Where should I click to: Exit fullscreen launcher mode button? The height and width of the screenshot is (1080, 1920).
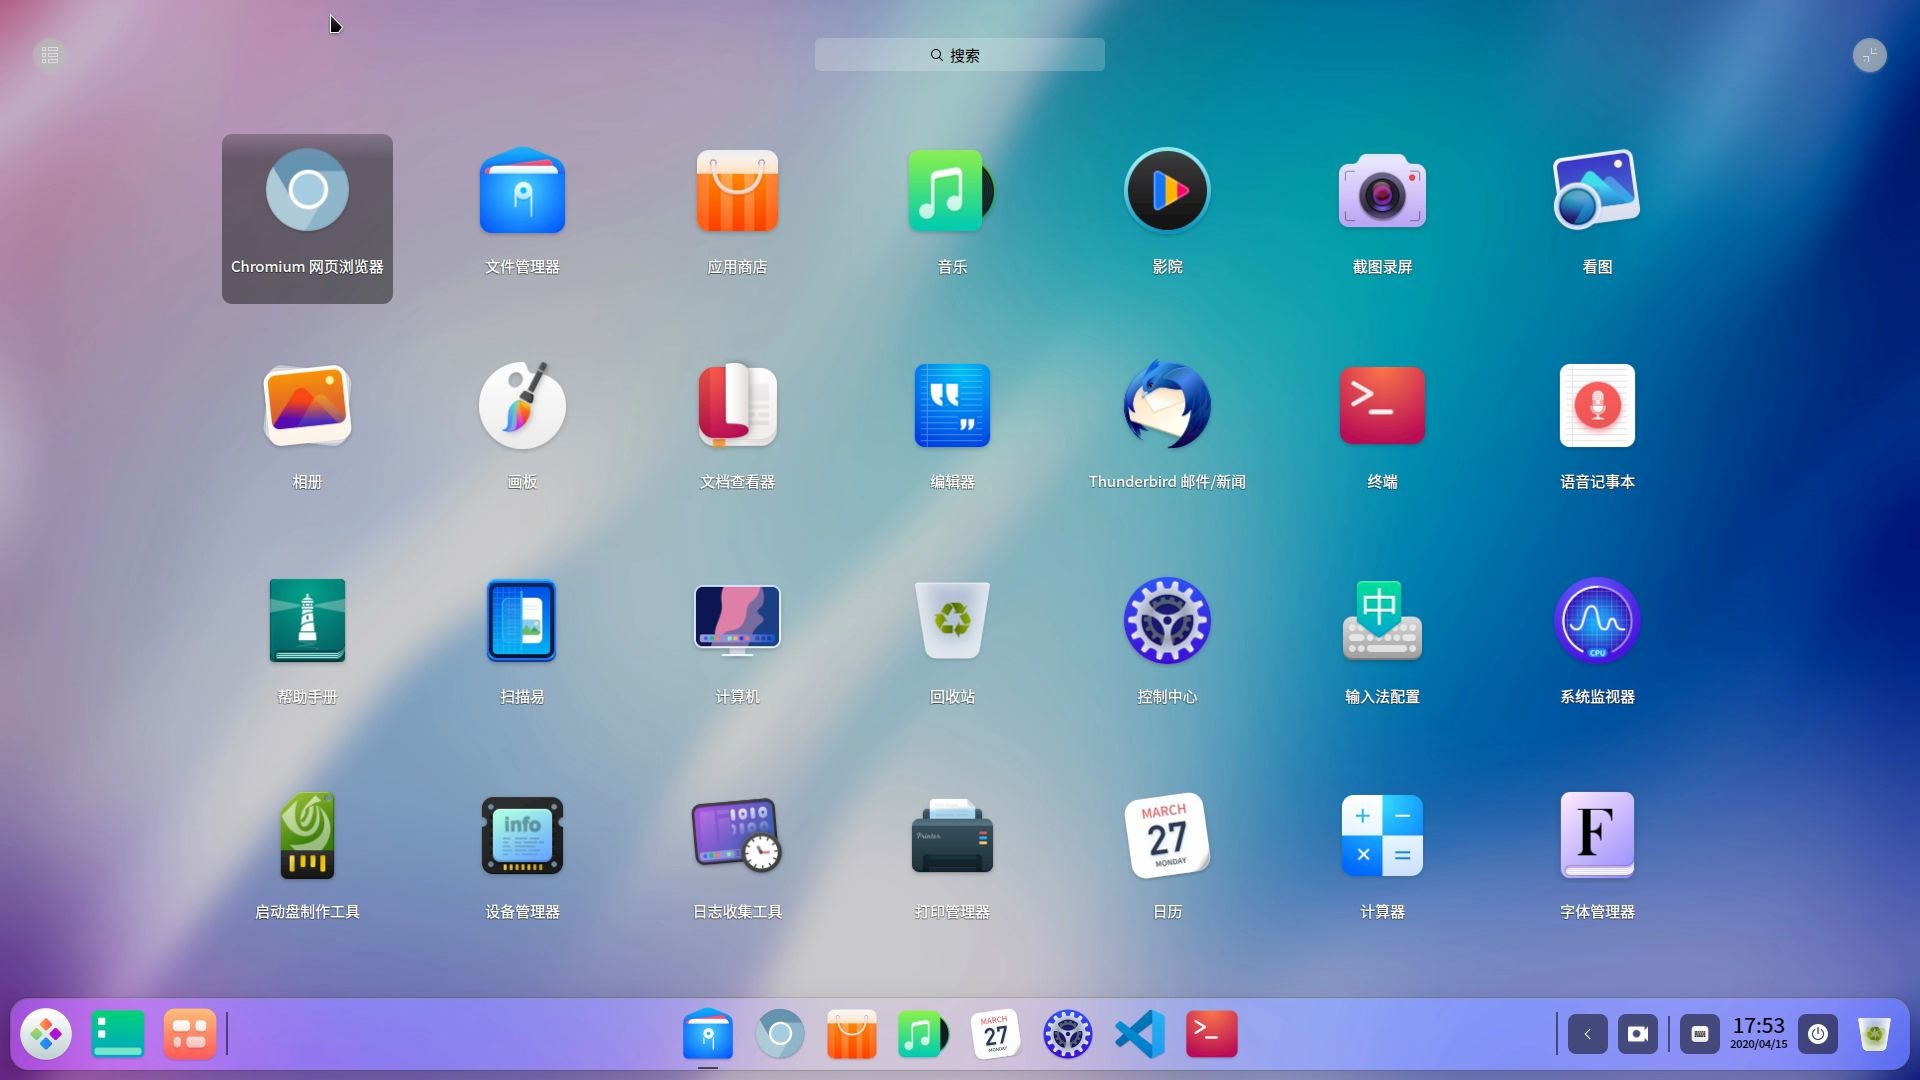point(1869,55)
